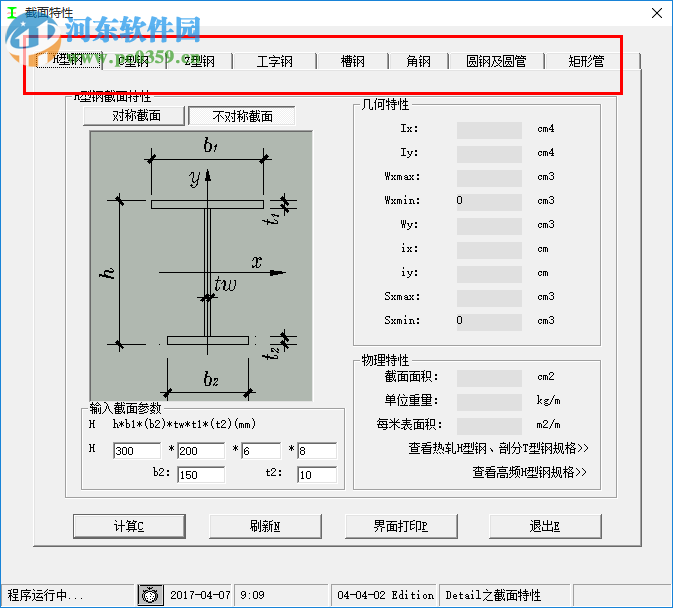Viewport: 673px width, 608px height.
Task: Click the 9:09 time in status bar
Action: (252, 595)
